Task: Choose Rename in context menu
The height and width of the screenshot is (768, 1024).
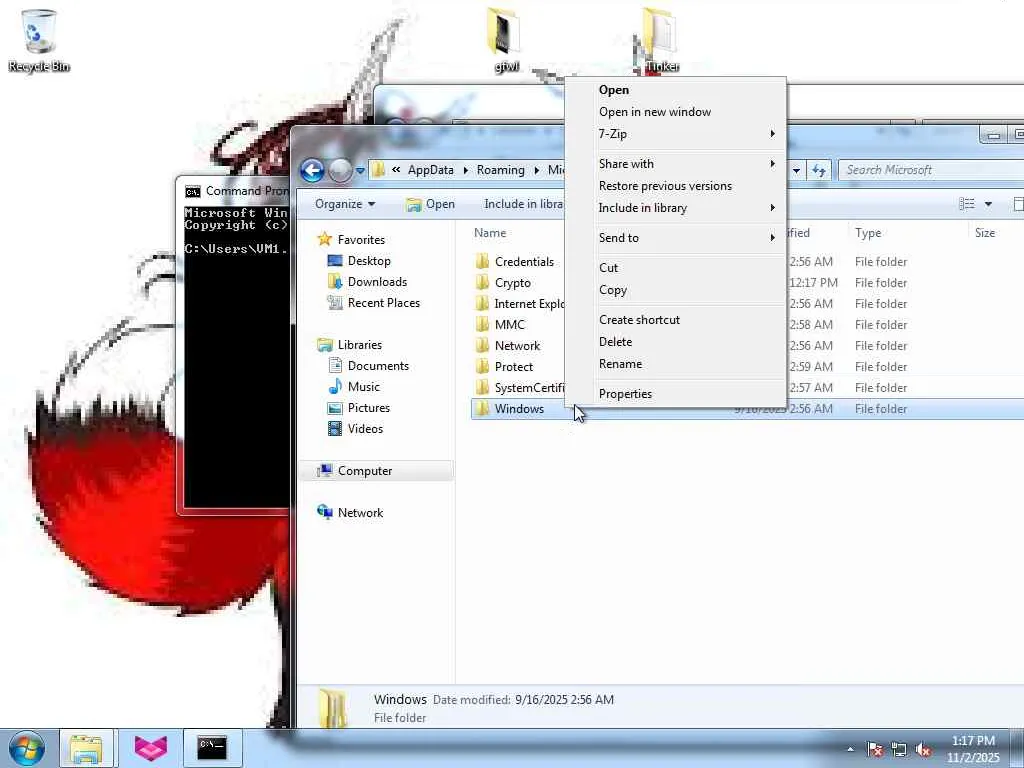Action: coord(676,364)
